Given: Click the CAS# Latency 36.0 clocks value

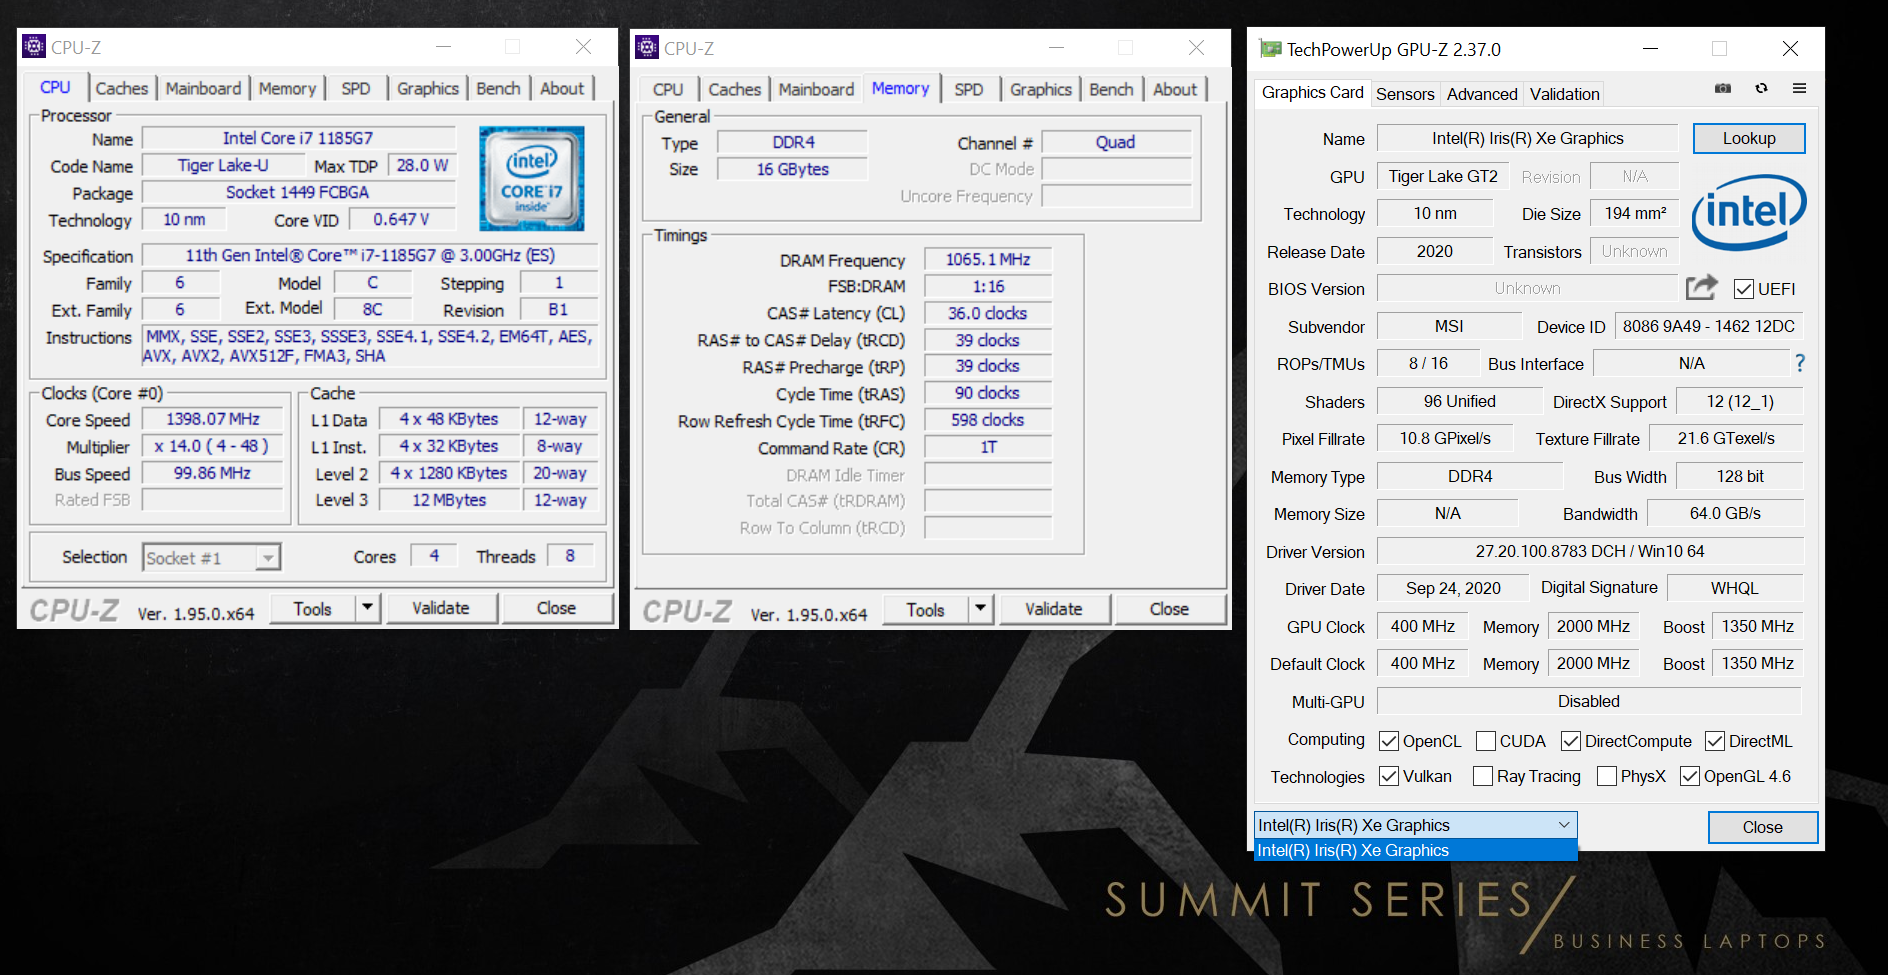Looking at the screenshot, I should pos(988,313).
